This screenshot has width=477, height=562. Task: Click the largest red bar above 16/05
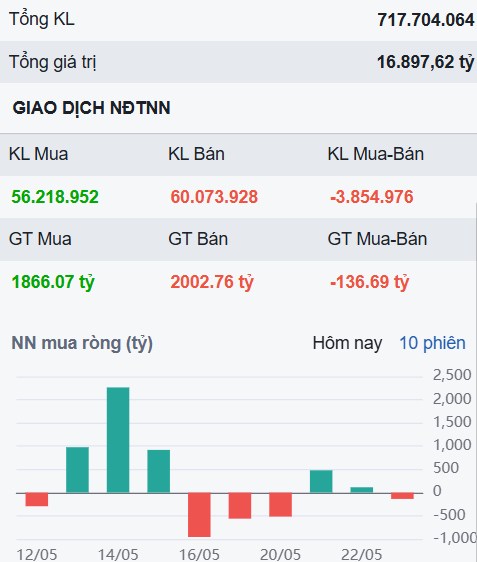click(x=199, y=515)
